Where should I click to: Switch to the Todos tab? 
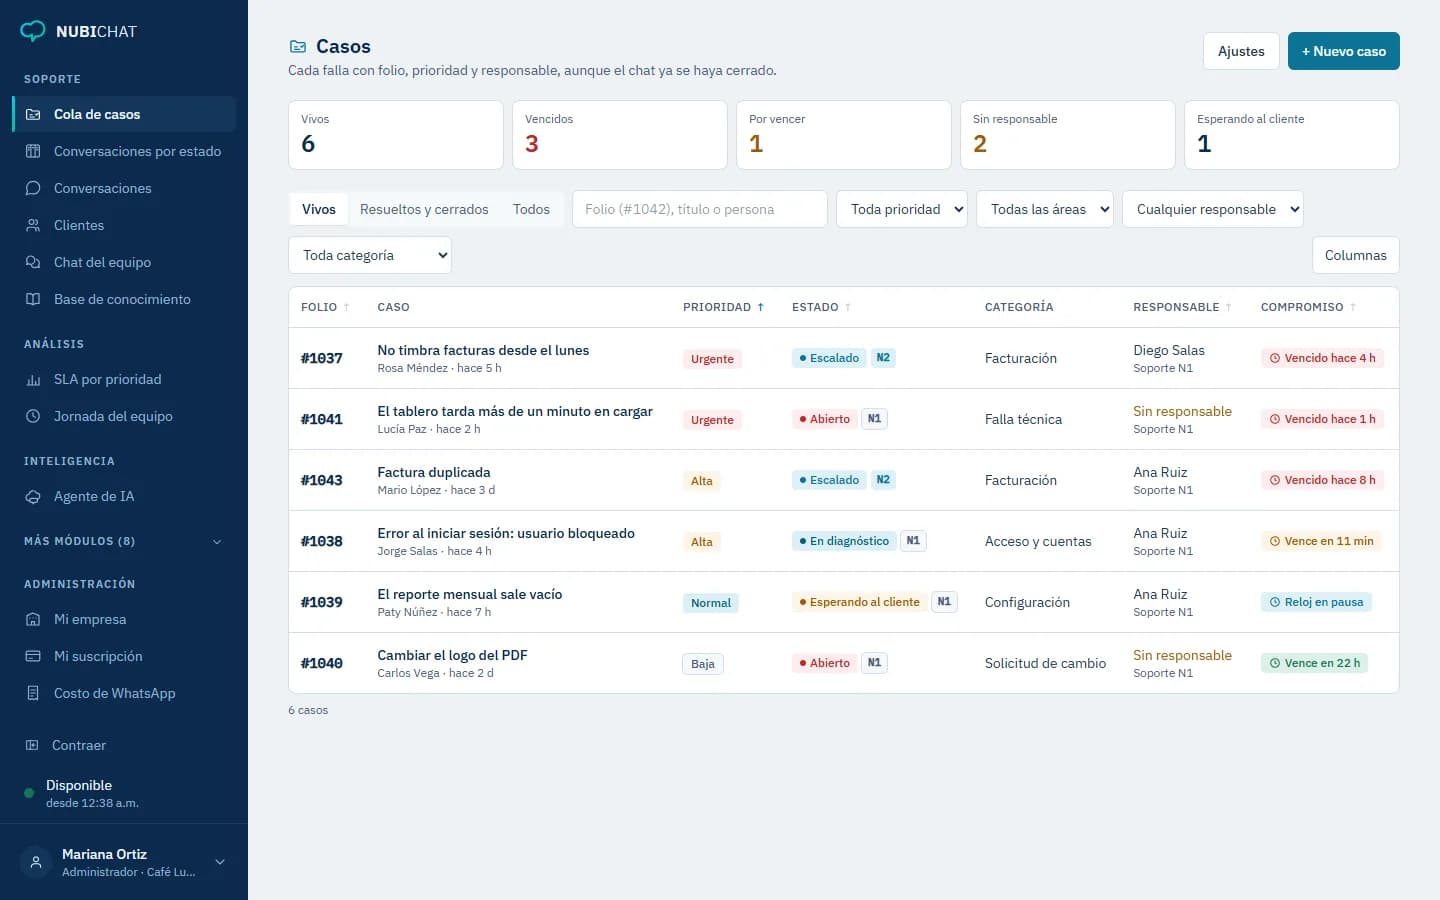[531, 209]
